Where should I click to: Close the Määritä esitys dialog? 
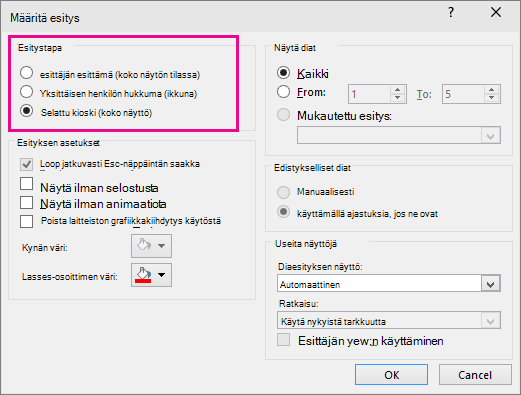496,12
